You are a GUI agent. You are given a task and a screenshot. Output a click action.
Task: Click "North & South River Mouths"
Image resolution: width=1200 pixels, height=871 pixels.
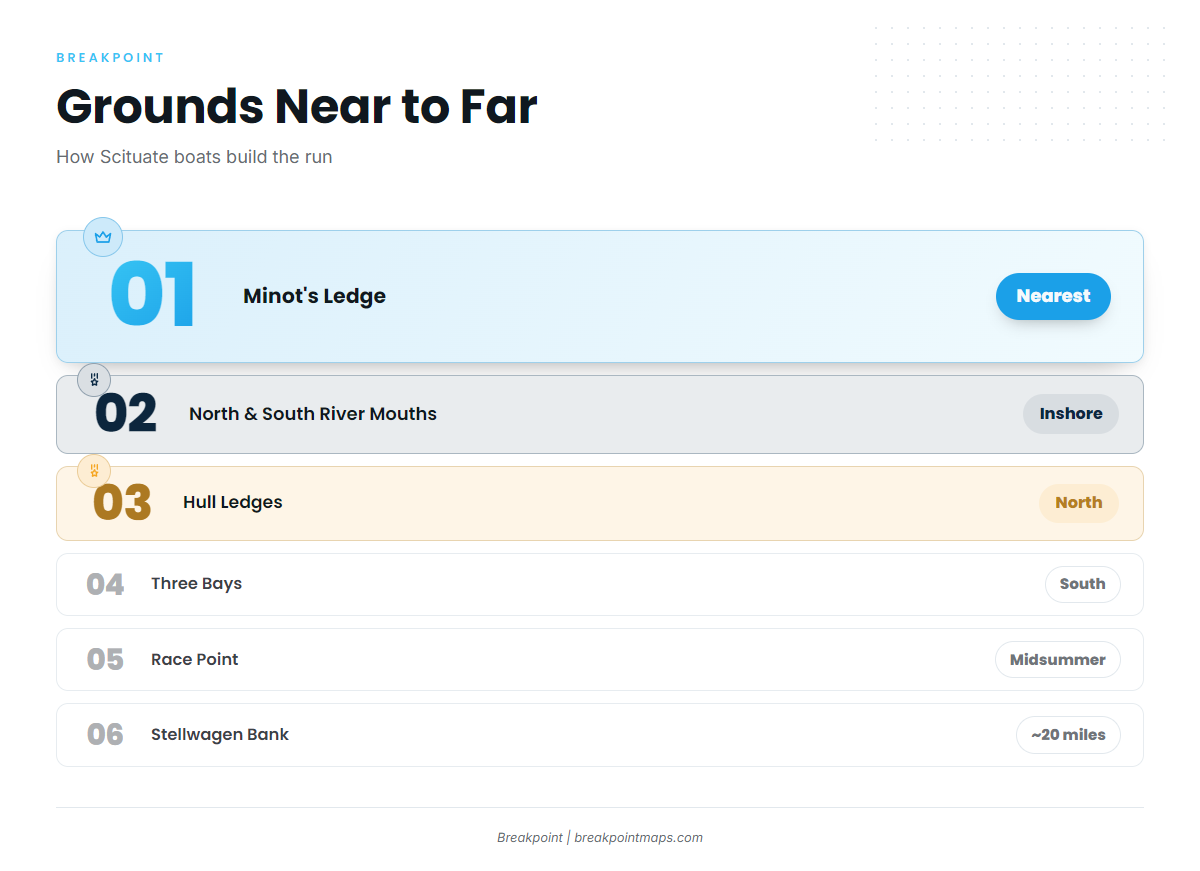pos(313,414)
